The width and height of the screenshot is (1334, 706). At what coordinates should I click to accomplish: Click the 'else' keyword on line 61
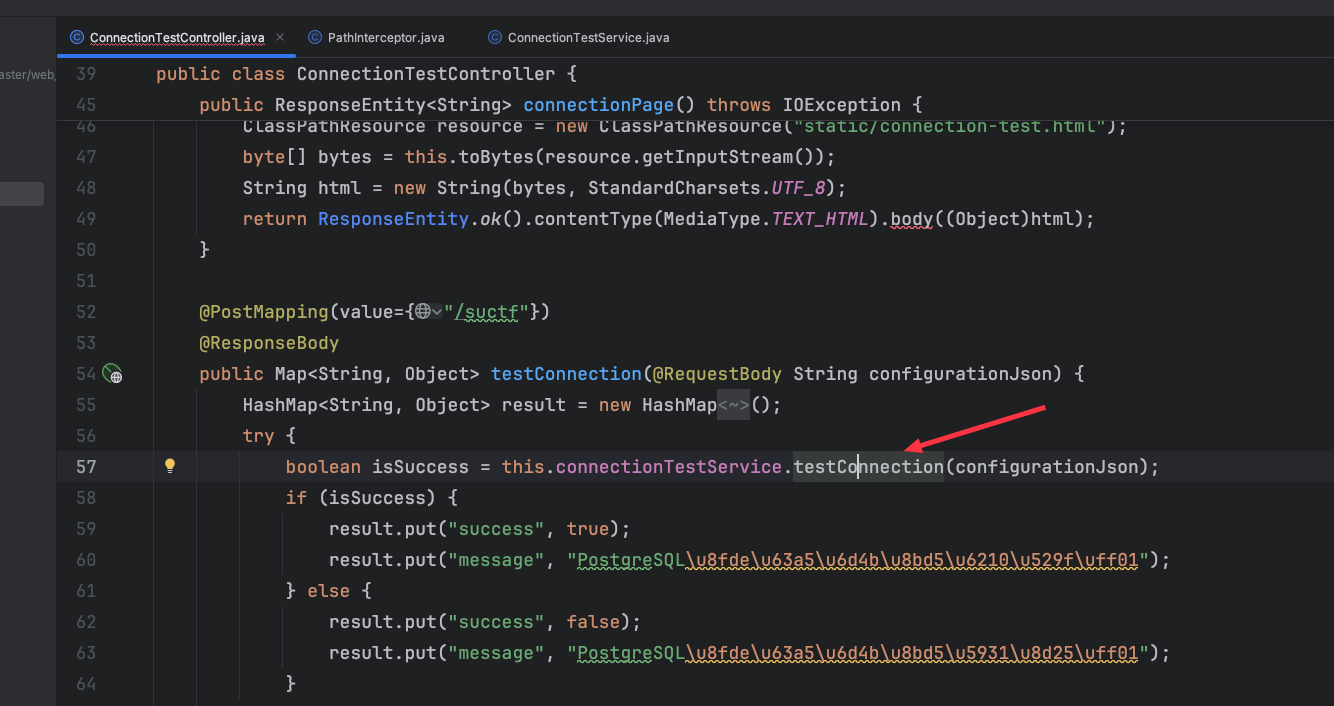click(329, 591)
